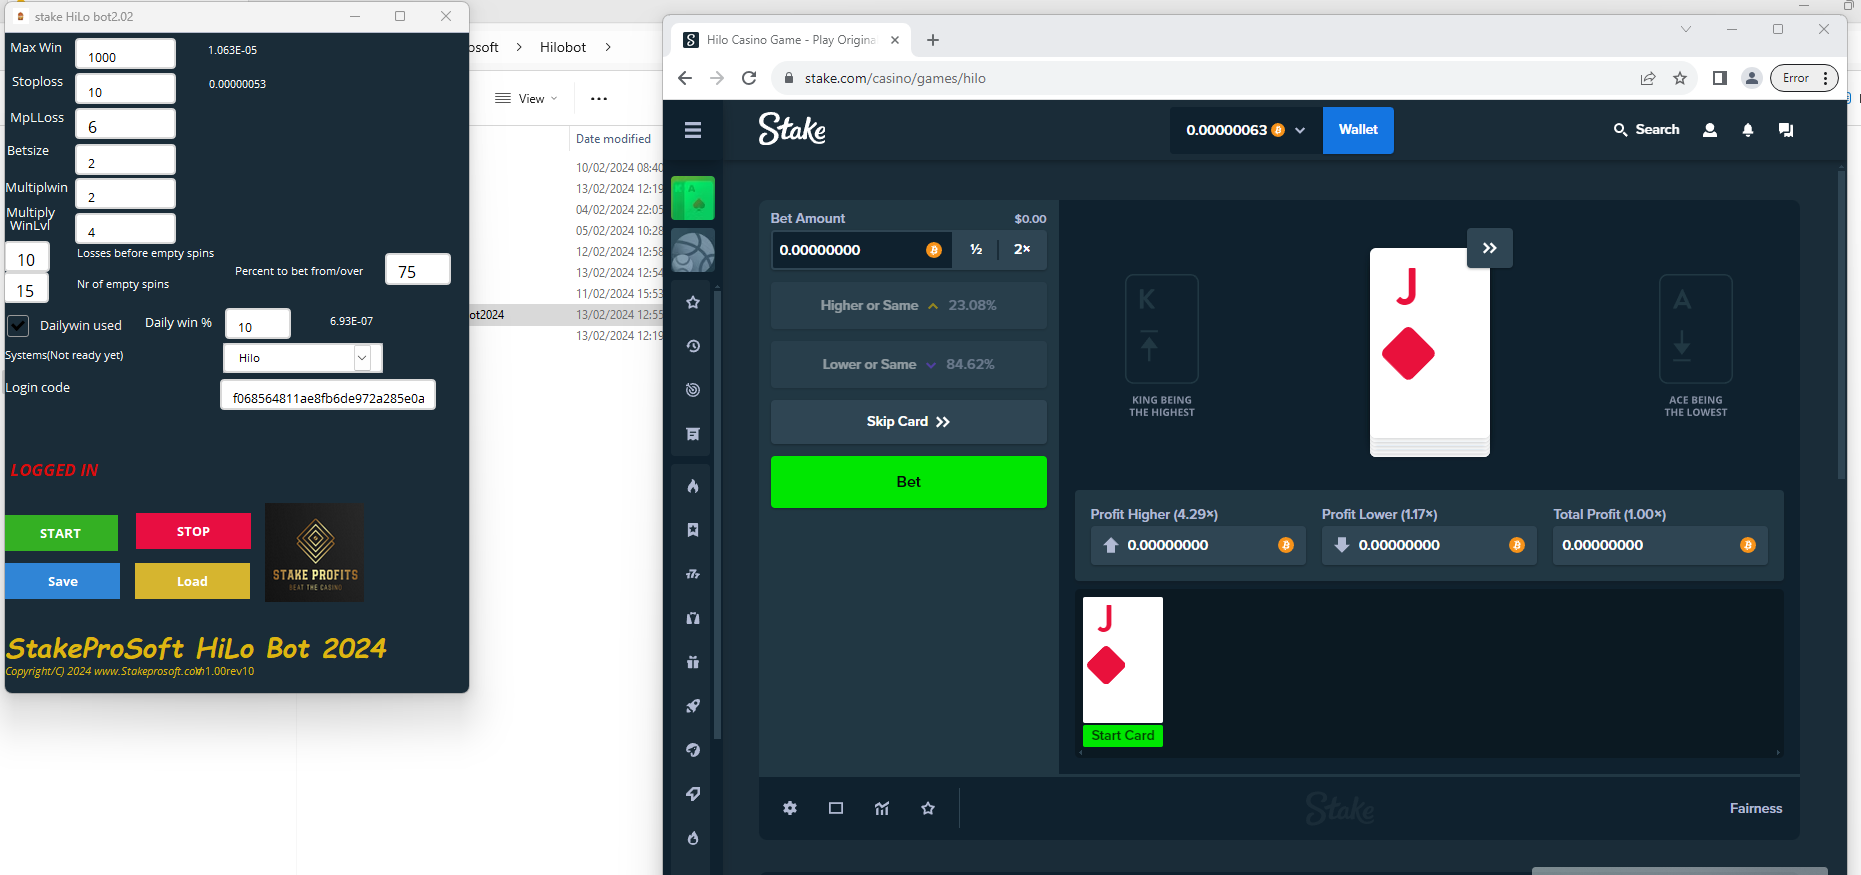Image resolution: width=1861 pixels, height=875 pixels.
Task: Open the Stake hamburger sidebar menu
Action: [x=693, y=130]
